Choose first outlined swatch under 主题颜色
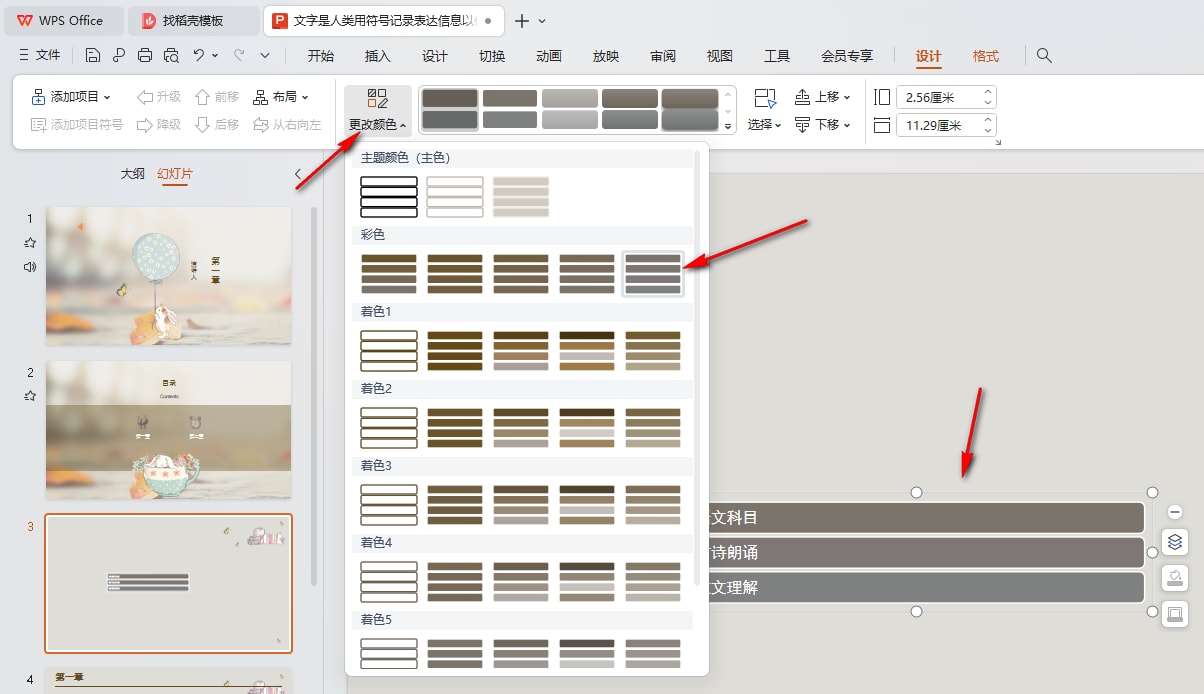1204x694 pixels. pos(389,197)
